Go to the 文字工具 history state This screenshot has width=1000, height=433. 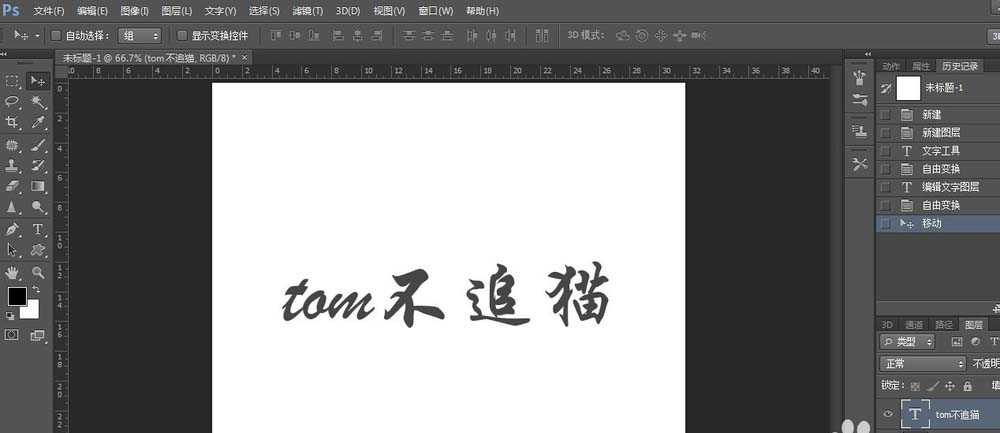click(941, 151)
